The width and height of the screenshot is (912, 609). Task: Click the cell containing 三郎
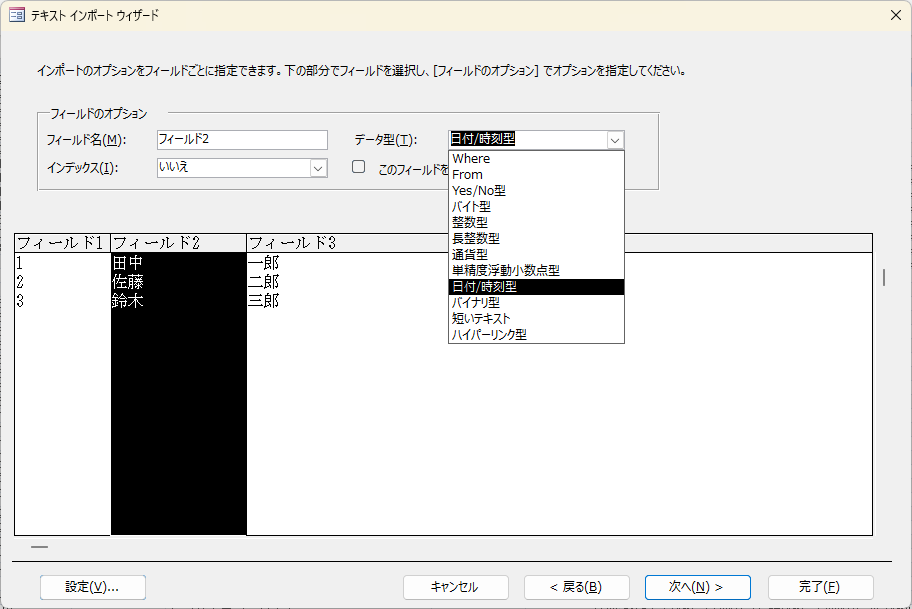coord(263,301)
